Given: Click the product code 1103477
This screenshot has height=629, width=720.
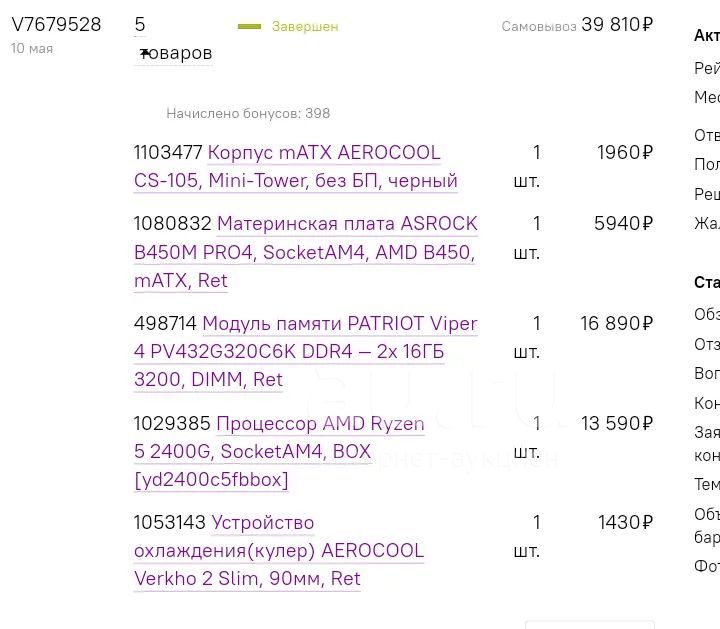Looking at the screenshot, I should tap(168, 153).
